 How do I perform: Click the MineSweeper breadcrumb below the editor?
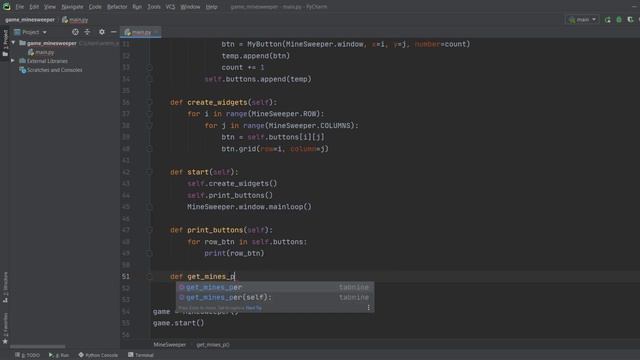(x=169, y=345)
